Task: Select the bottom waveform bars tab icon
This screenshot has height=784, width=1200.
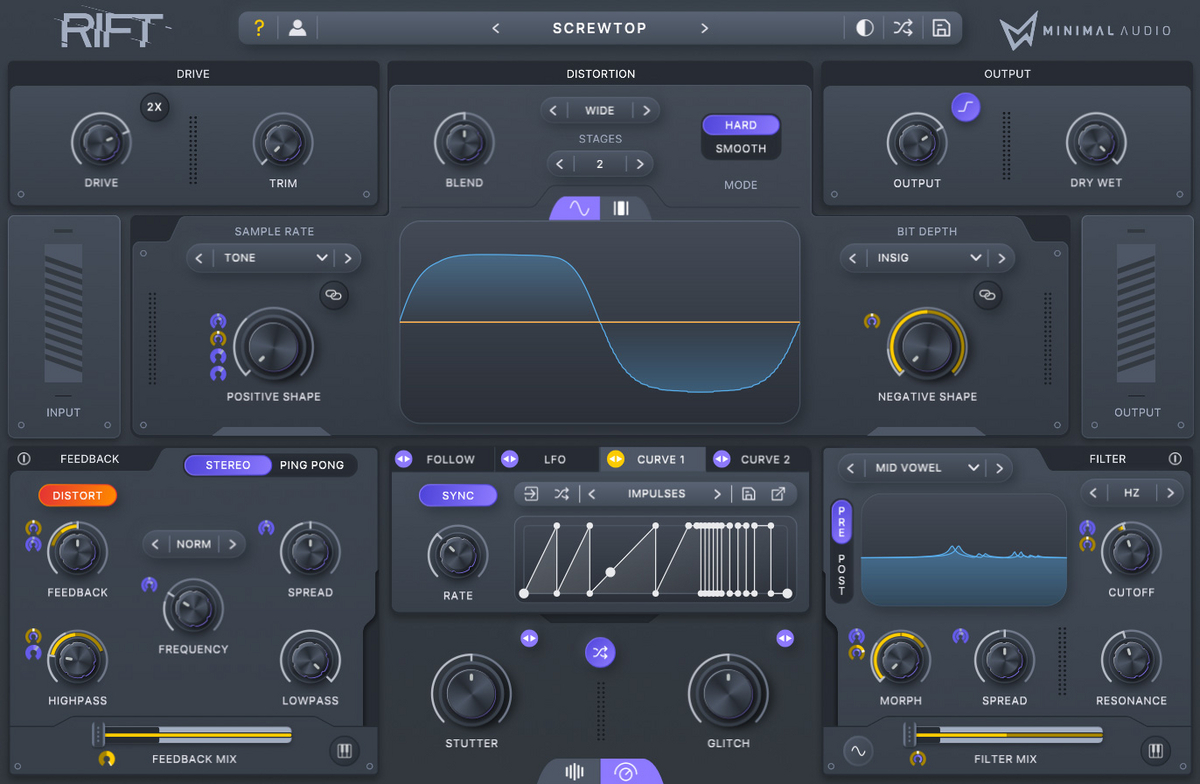Action: (x=574, y=771)
